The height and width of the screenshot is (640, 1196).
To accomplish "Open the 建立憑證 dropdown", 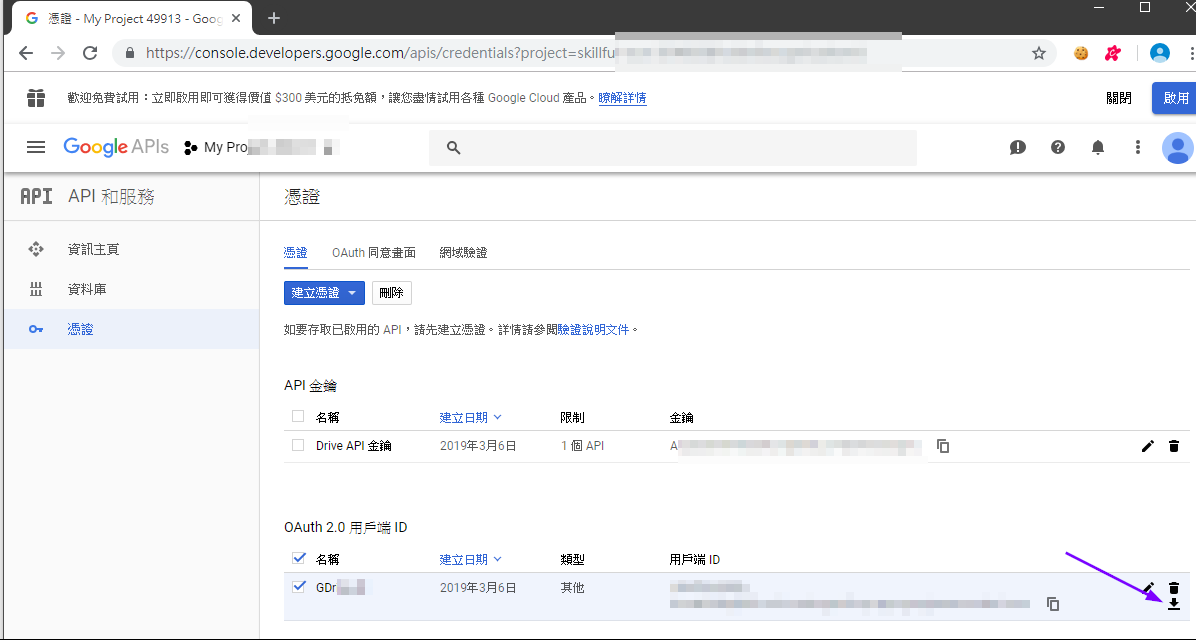I will point(324,293).
